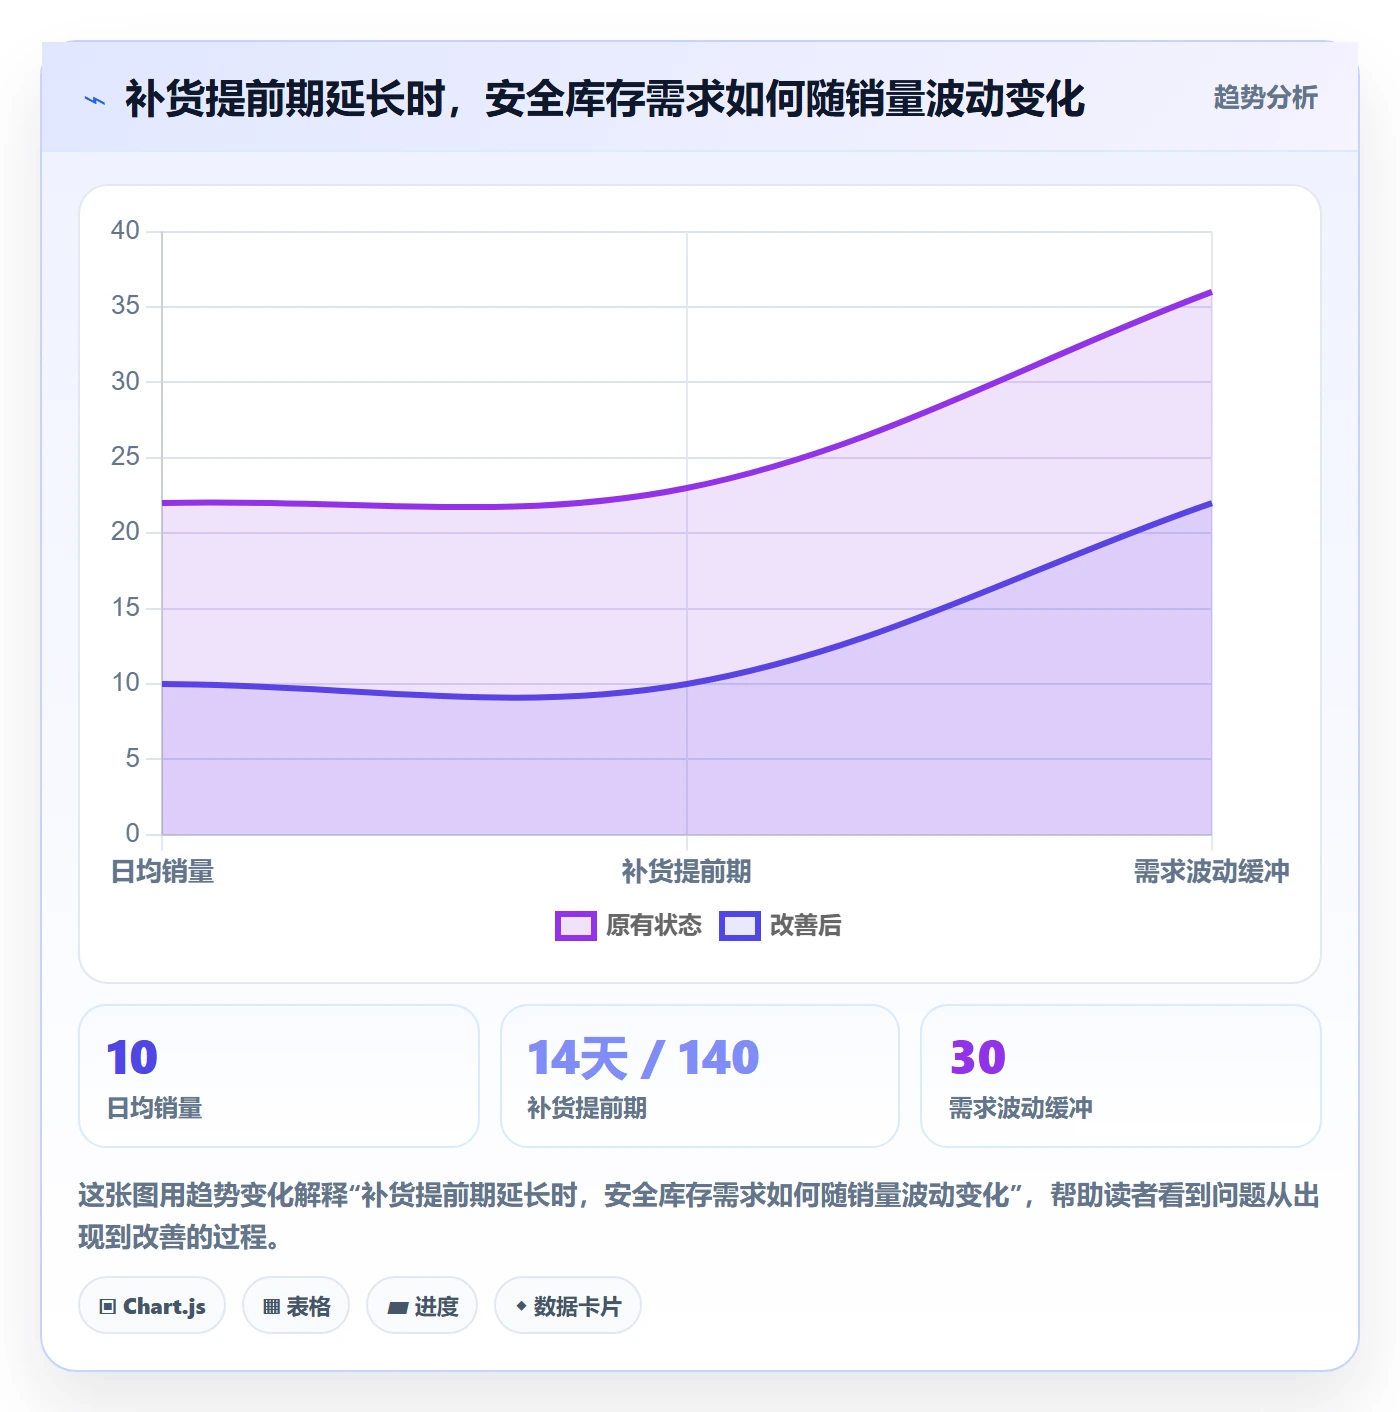Click the chart title 补货提前期延长时 heading
The image size is (1400, 1412).
pos(605,99)
